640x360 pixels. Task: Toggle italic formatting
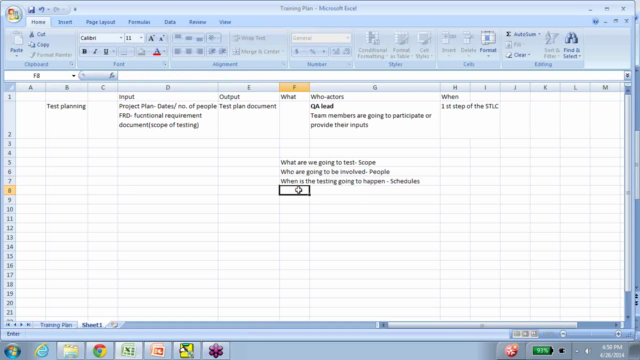(95, 52)
